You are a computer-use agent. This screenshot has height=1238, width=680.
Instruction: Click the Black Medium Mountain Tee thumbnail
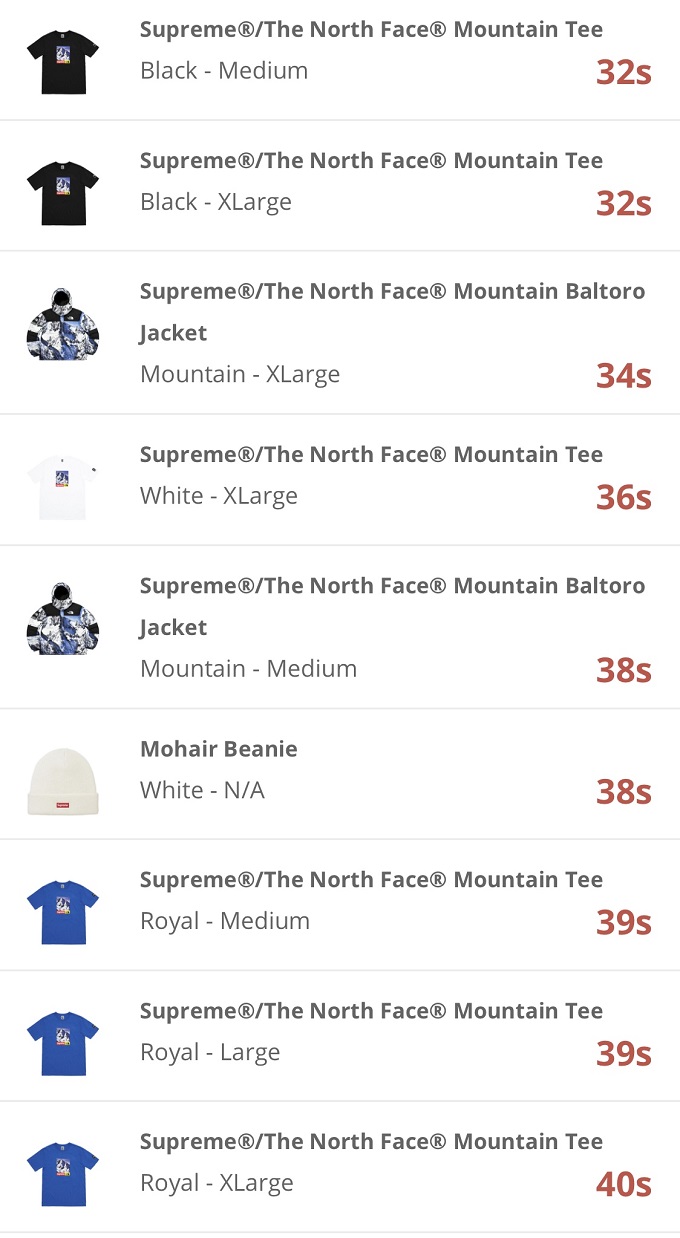[62, 62]
